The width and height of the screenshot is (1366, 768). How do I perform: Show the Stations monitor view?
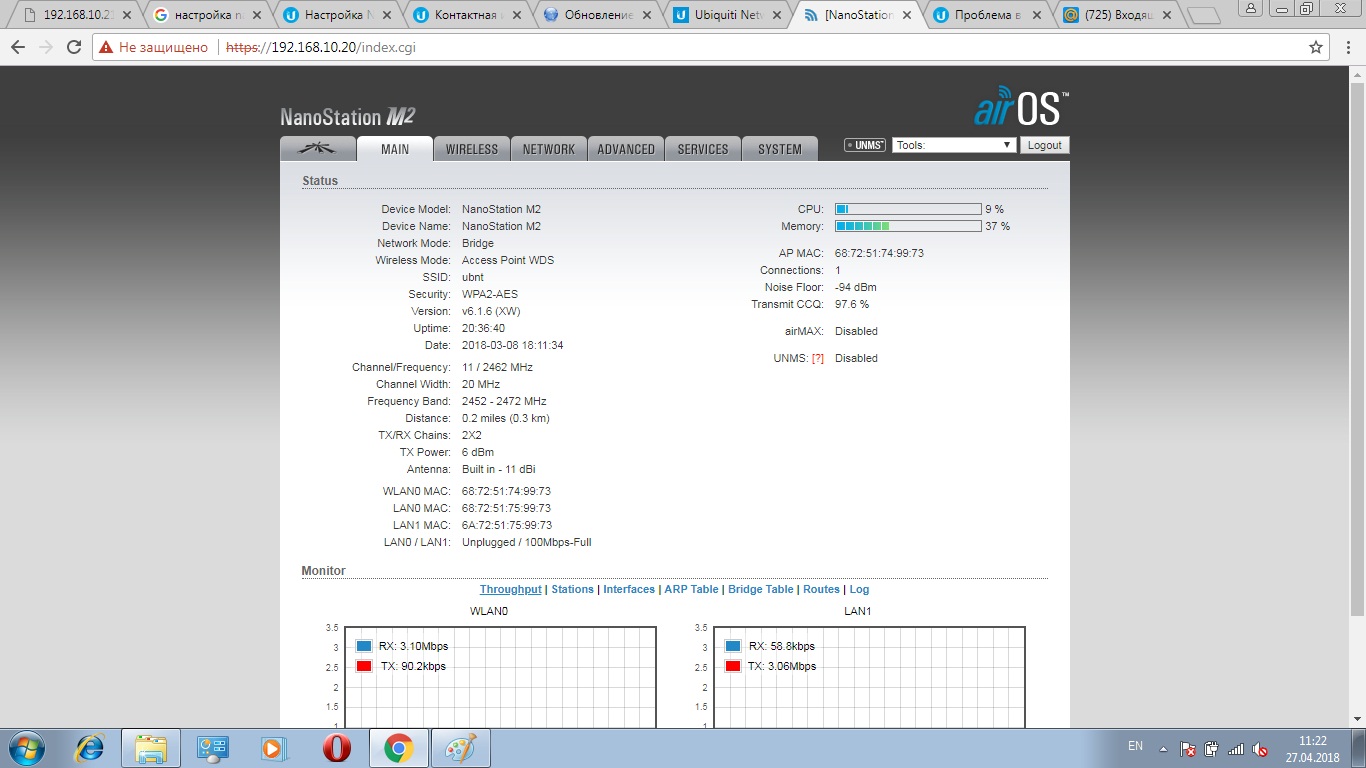coord(572,589)
